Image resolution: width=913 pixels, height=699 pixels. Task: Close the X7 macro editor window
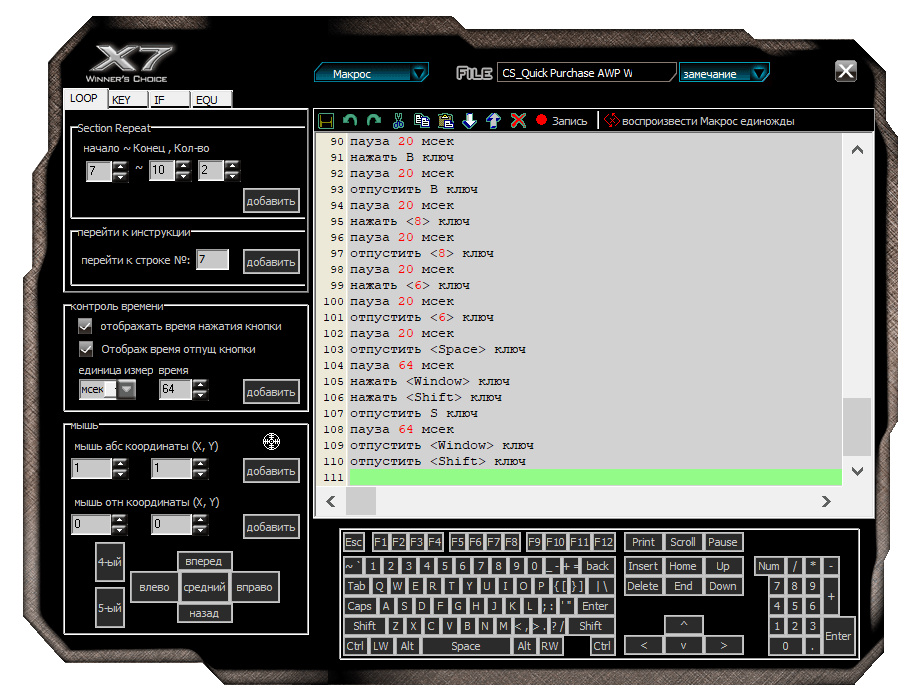click(x=845, y=71)
